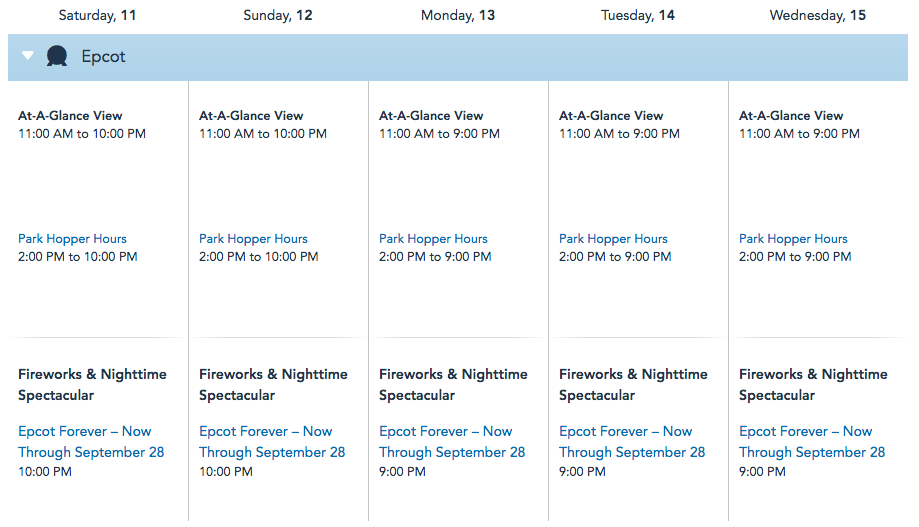Open Saturday's Park Hopper Hours link
The width and height of the screenshot is (919, 527).
(x=72, y=239)
